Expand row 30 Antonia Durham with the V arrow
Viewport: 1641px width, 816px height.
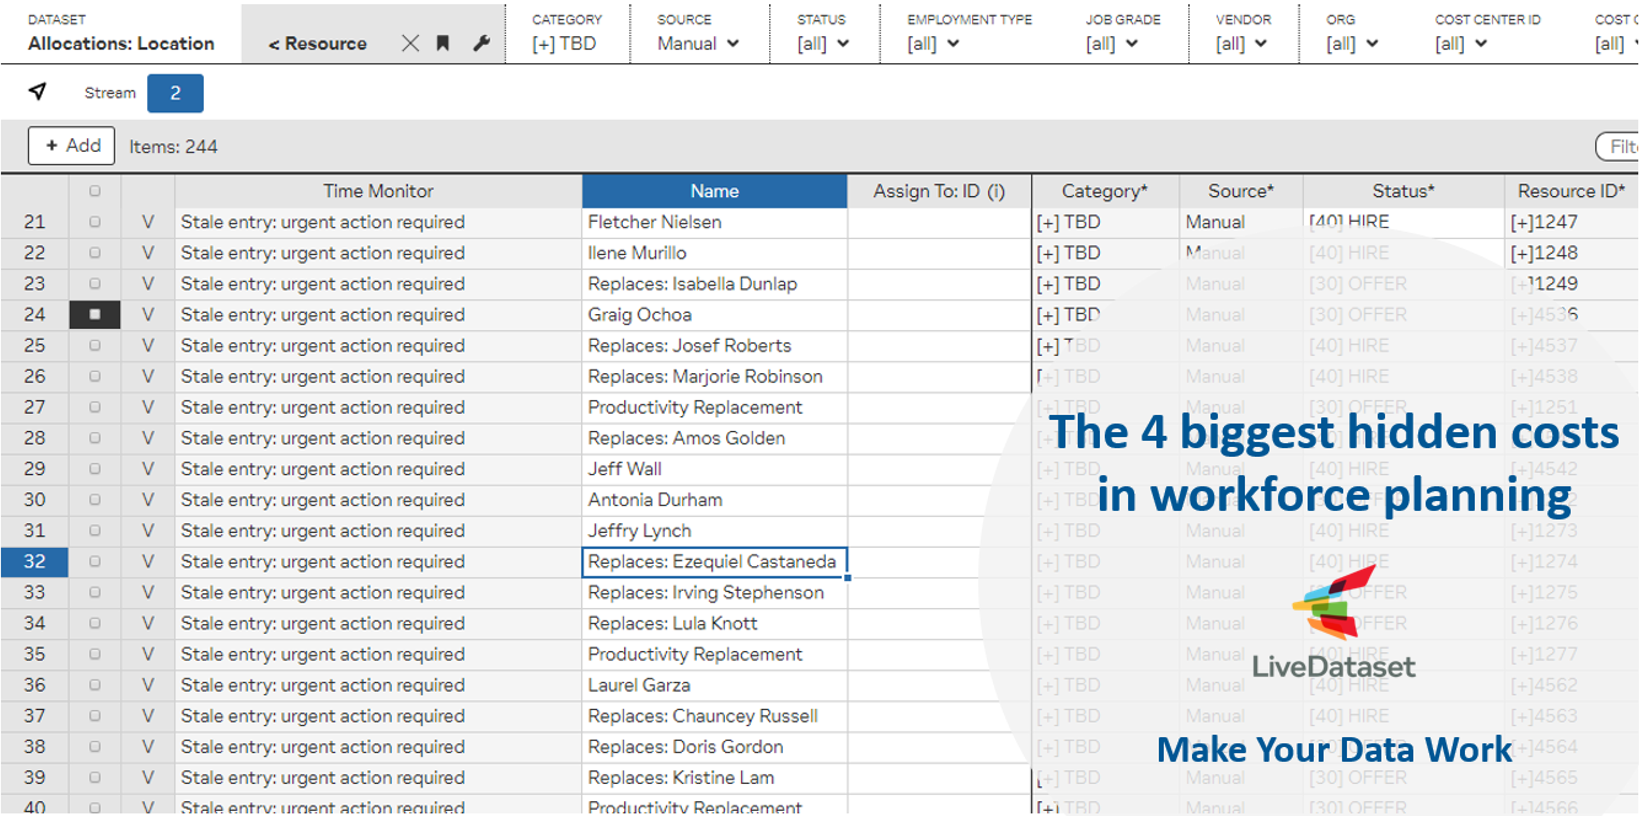tap(148, 500)
